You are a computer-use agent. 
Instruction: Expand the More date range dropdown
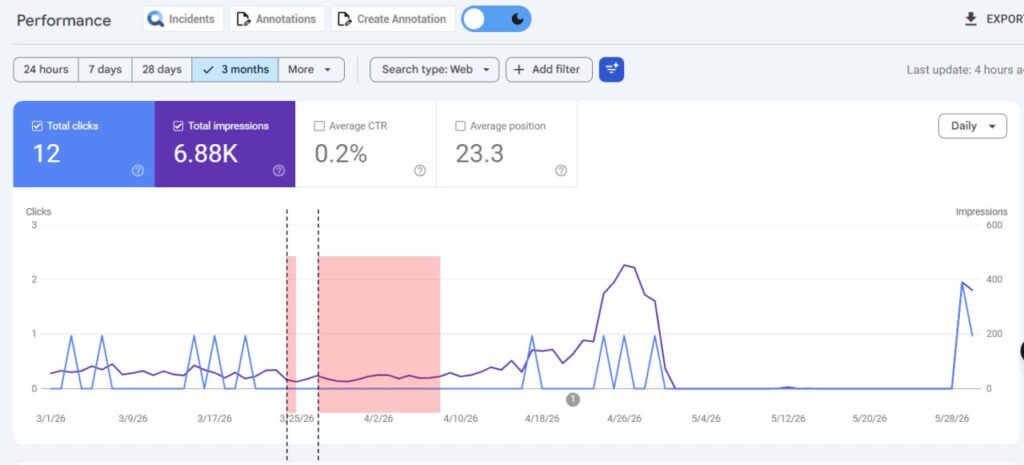311,69
